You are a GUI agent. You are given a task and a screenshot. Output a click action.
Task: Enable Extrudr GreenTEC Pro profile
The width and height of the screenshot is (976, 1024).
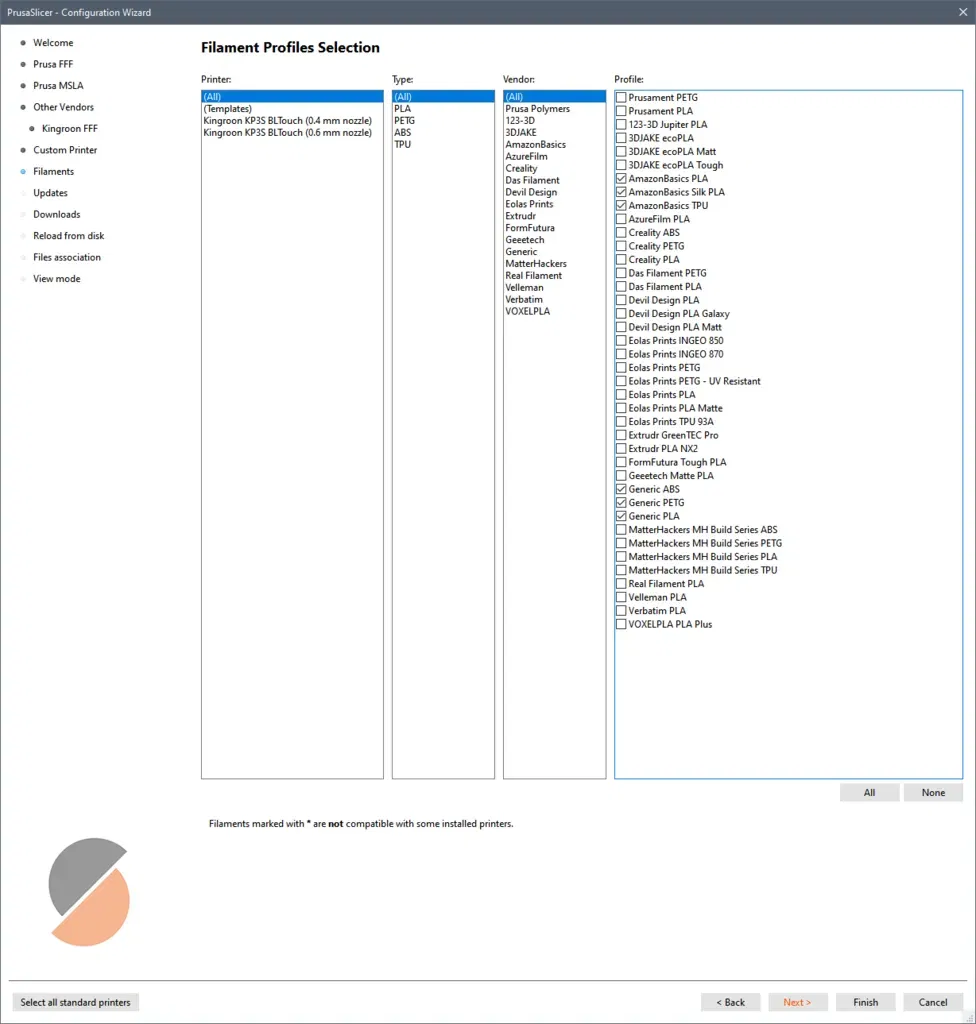pos(621,435)
